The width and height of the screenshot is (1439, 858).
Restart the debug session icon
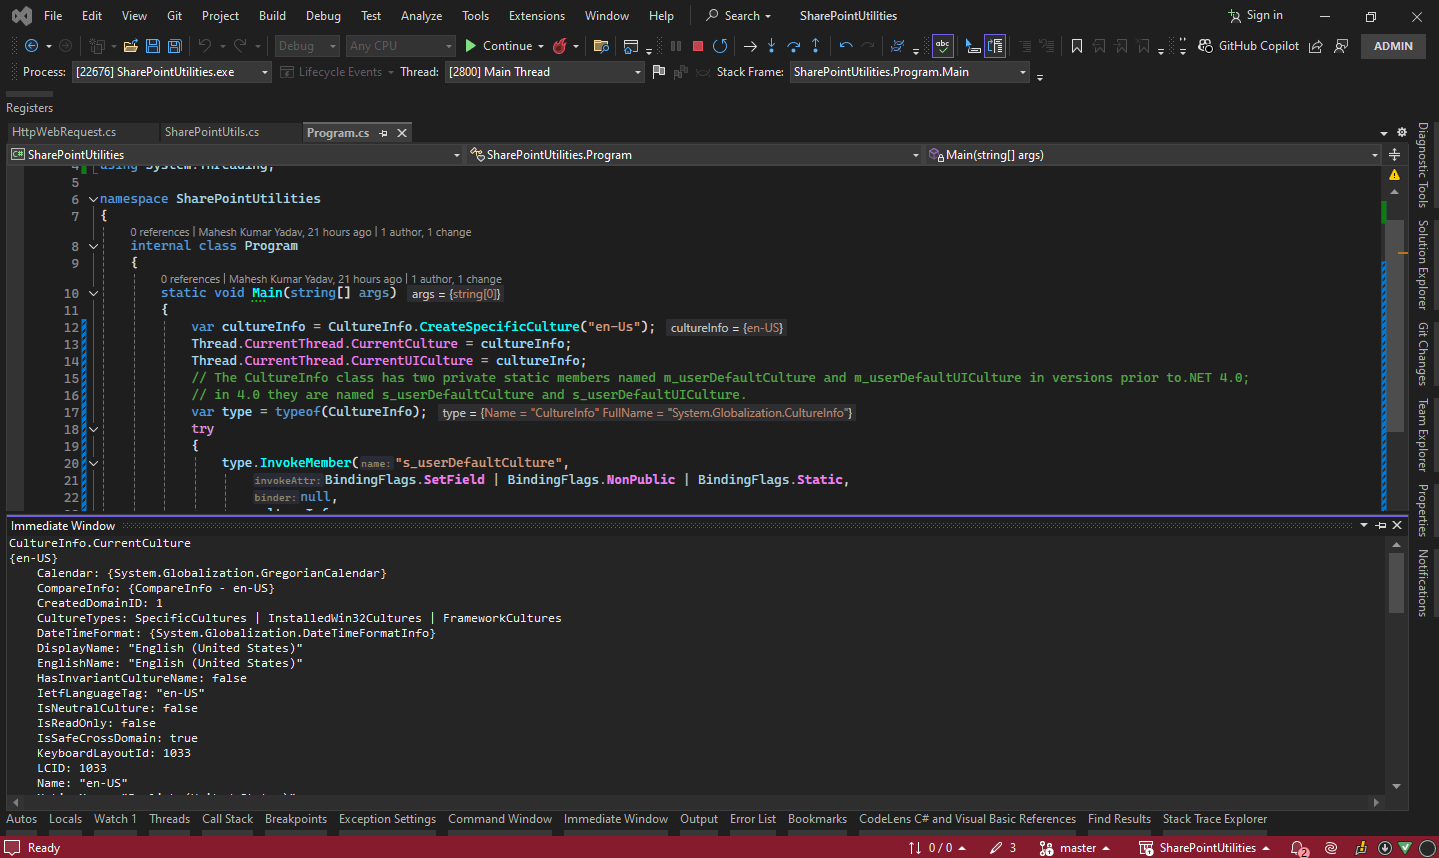pyautogui.click(x=720, y=45)
